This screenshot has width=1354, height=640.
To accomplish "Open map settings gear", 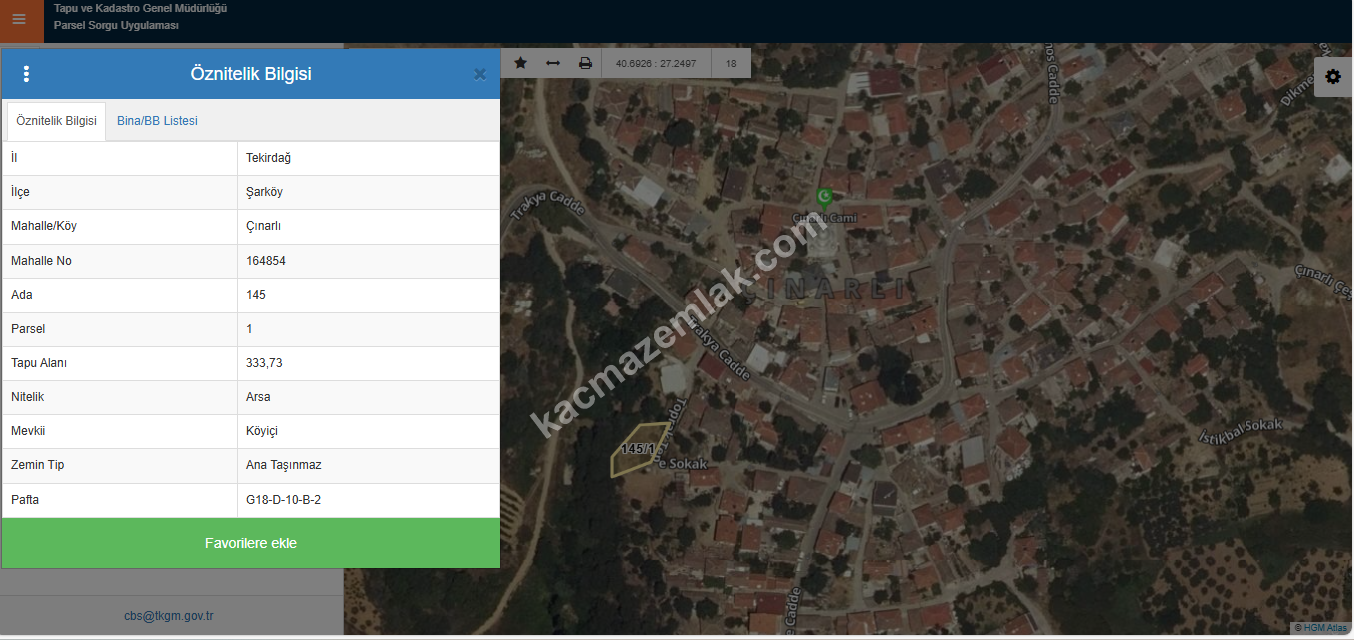I will click(1332, 77).
